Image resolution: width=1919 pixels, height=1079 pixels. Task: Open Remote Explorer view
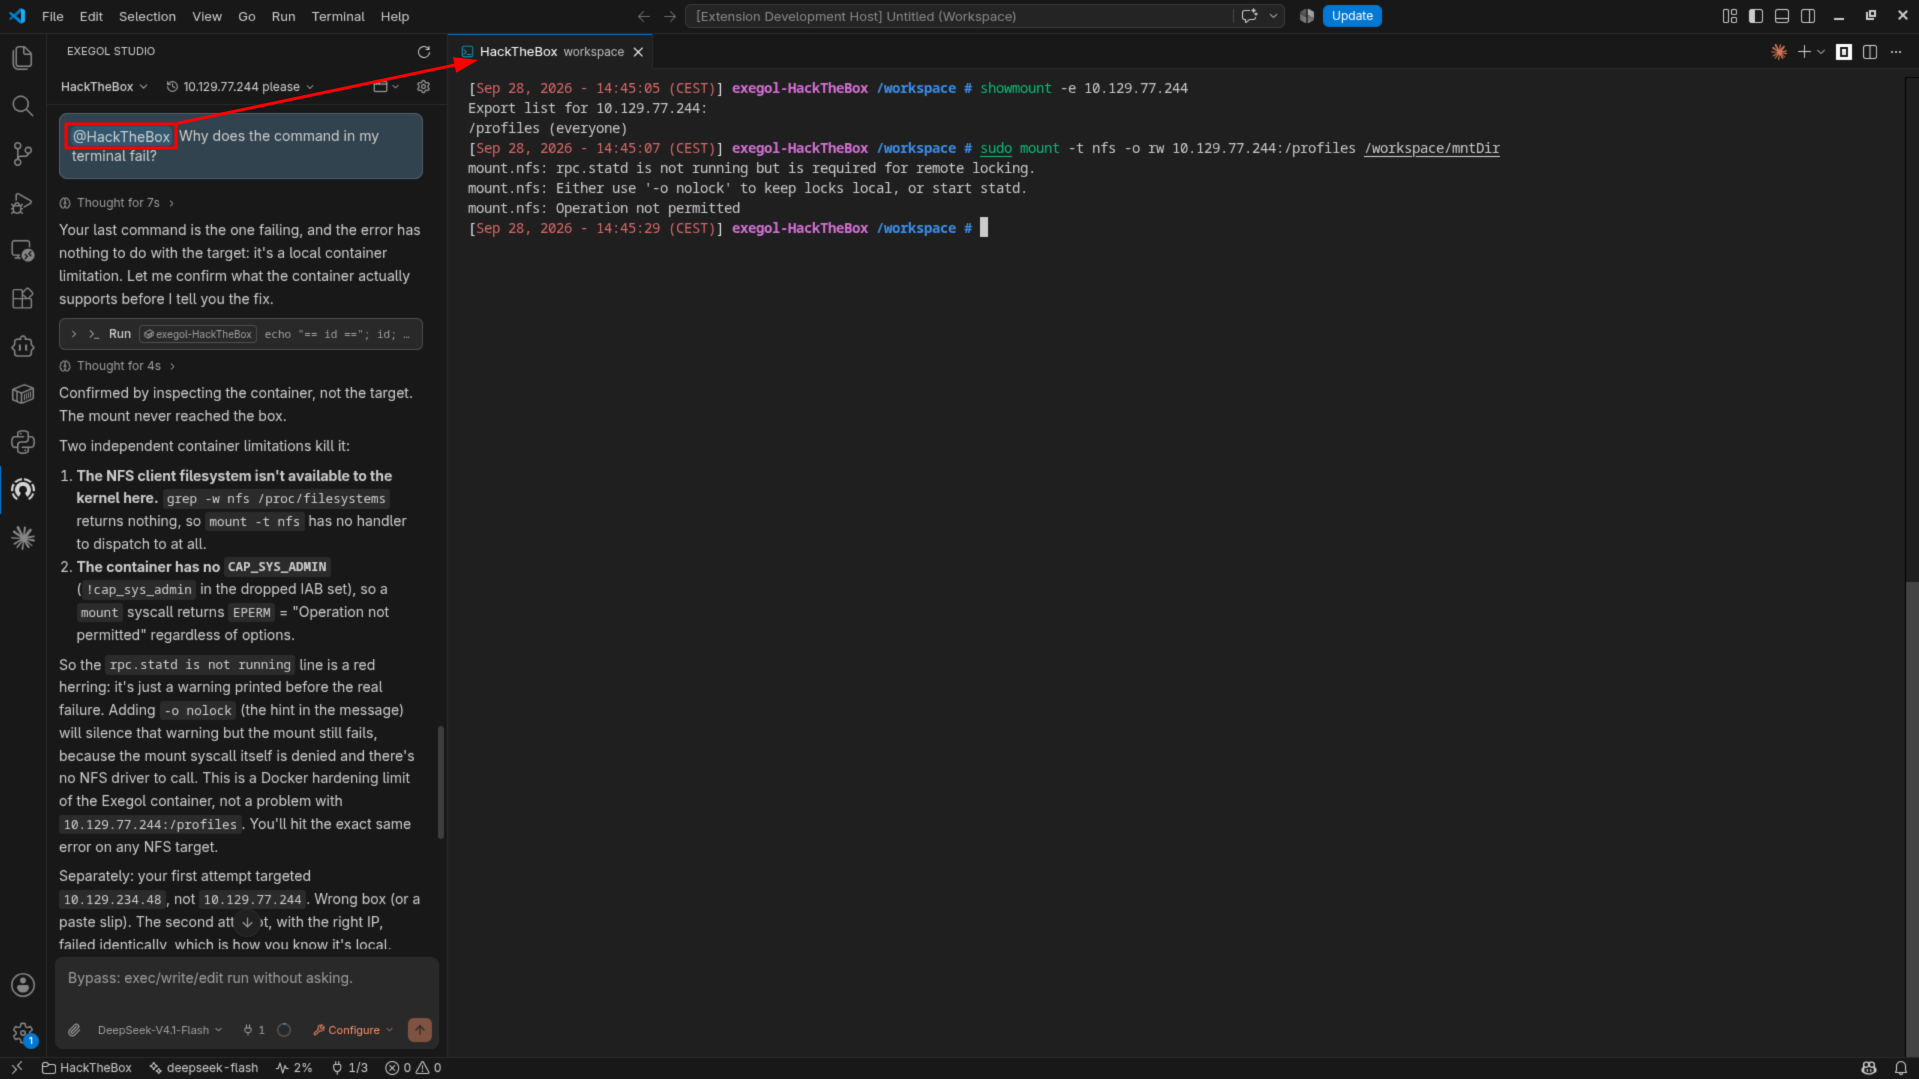tap(22, 251)
